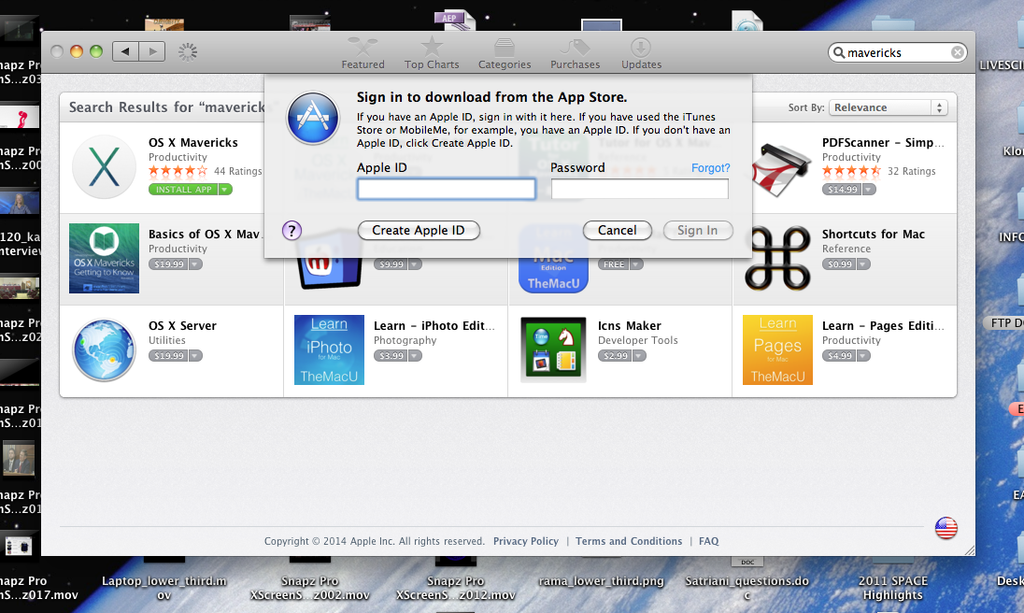View the Terms and Conditions

point(629,540)
